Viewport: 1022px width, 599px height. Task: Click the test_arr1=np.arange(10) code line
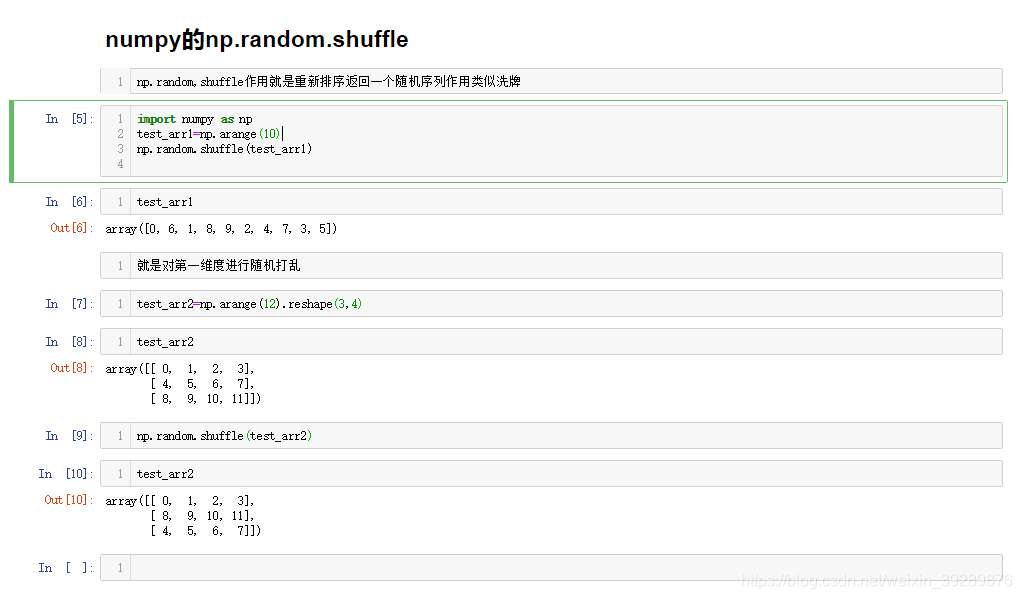click(x=209, y=134)
